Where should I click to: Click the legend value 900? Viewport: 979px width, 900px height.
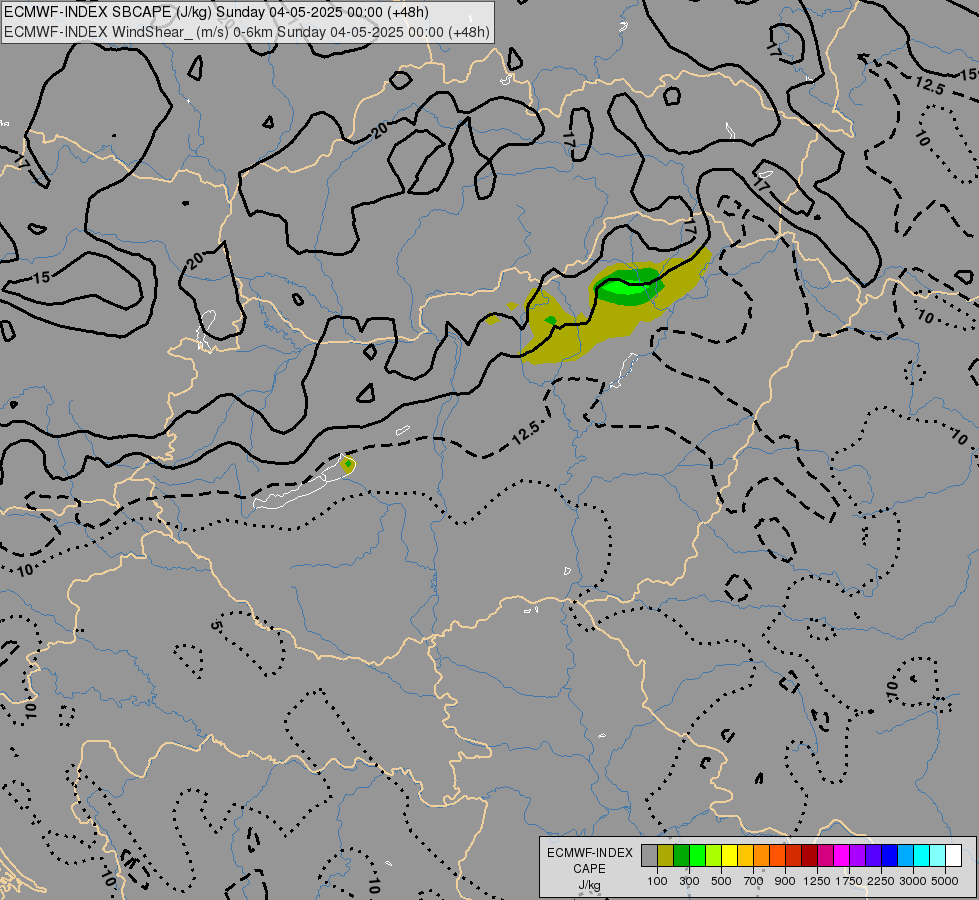785,881
